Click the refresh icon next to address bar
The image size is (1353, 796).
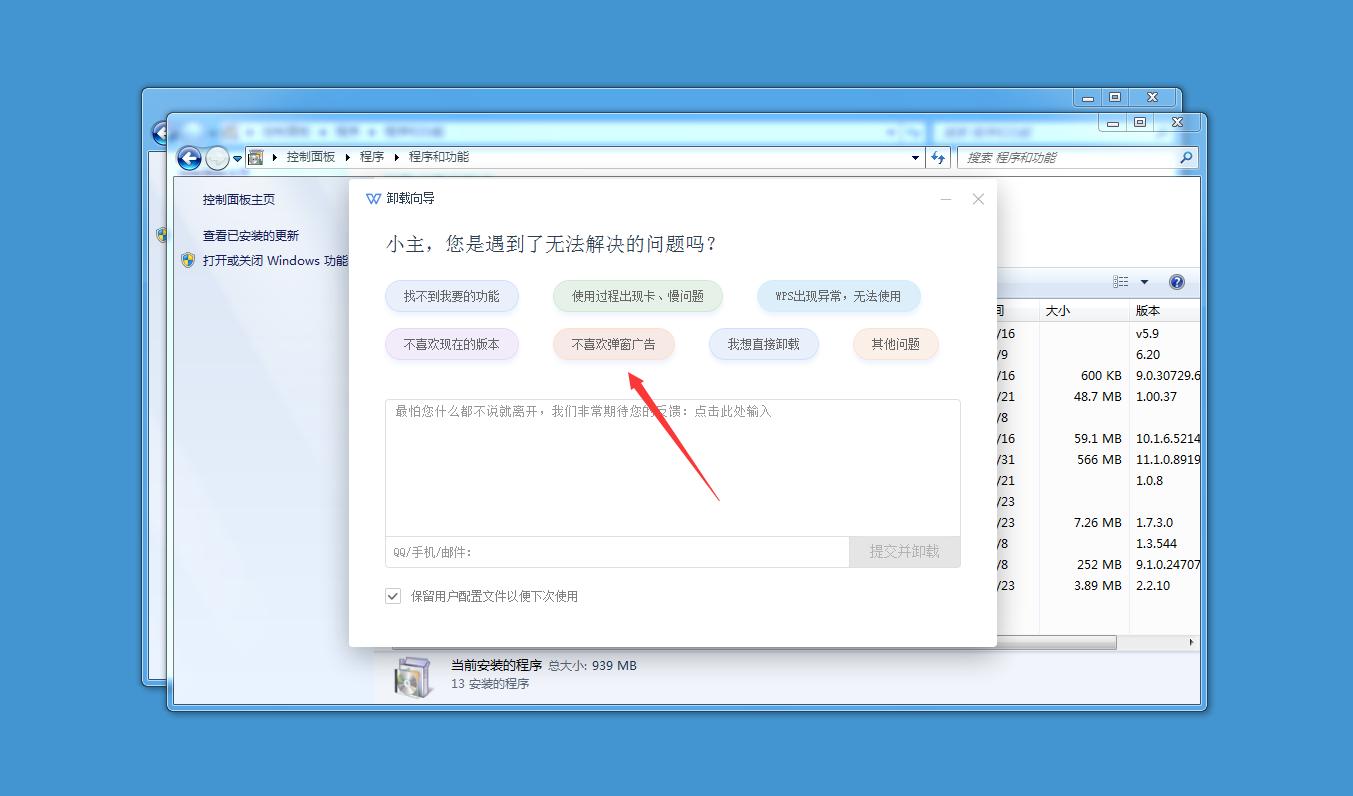940,157
